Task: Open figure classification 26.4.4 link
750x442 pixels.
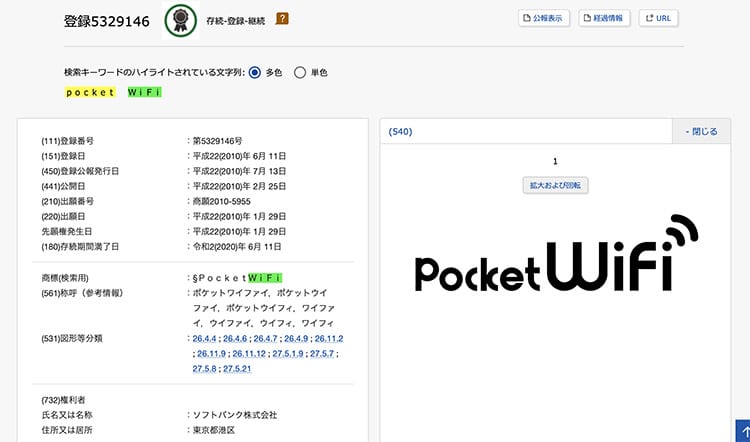Action: (x=204, y=339)
